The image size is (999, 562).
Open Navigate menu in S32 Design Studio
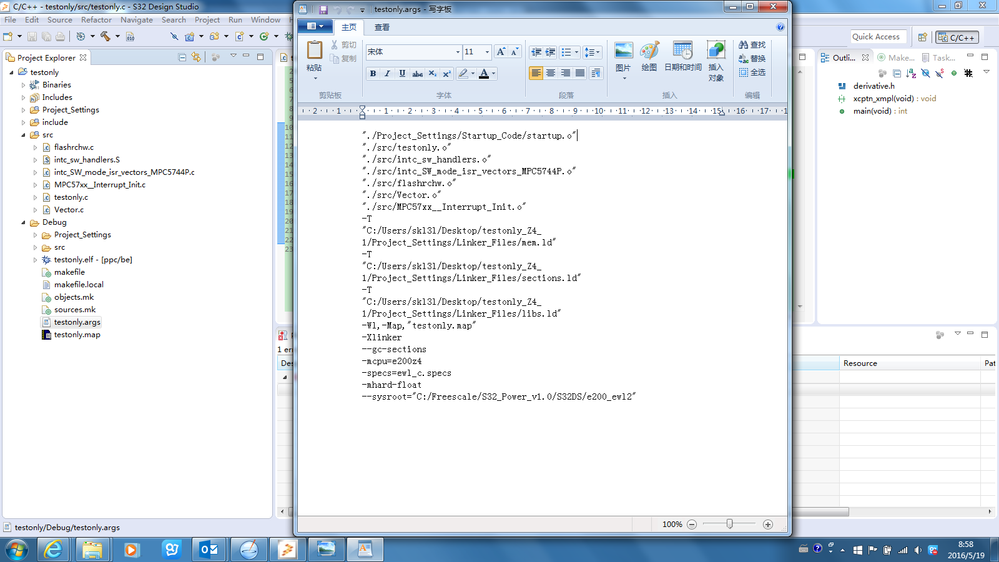point(136,20)
